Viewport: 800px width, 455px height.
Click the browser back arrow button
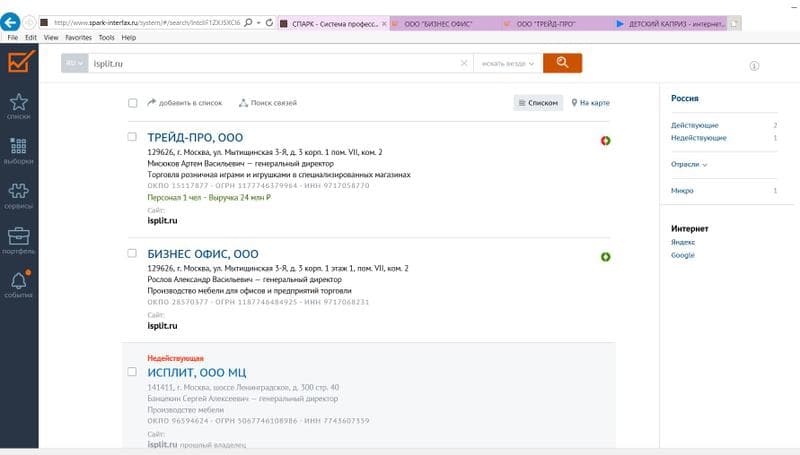click(x=10, y=22)
